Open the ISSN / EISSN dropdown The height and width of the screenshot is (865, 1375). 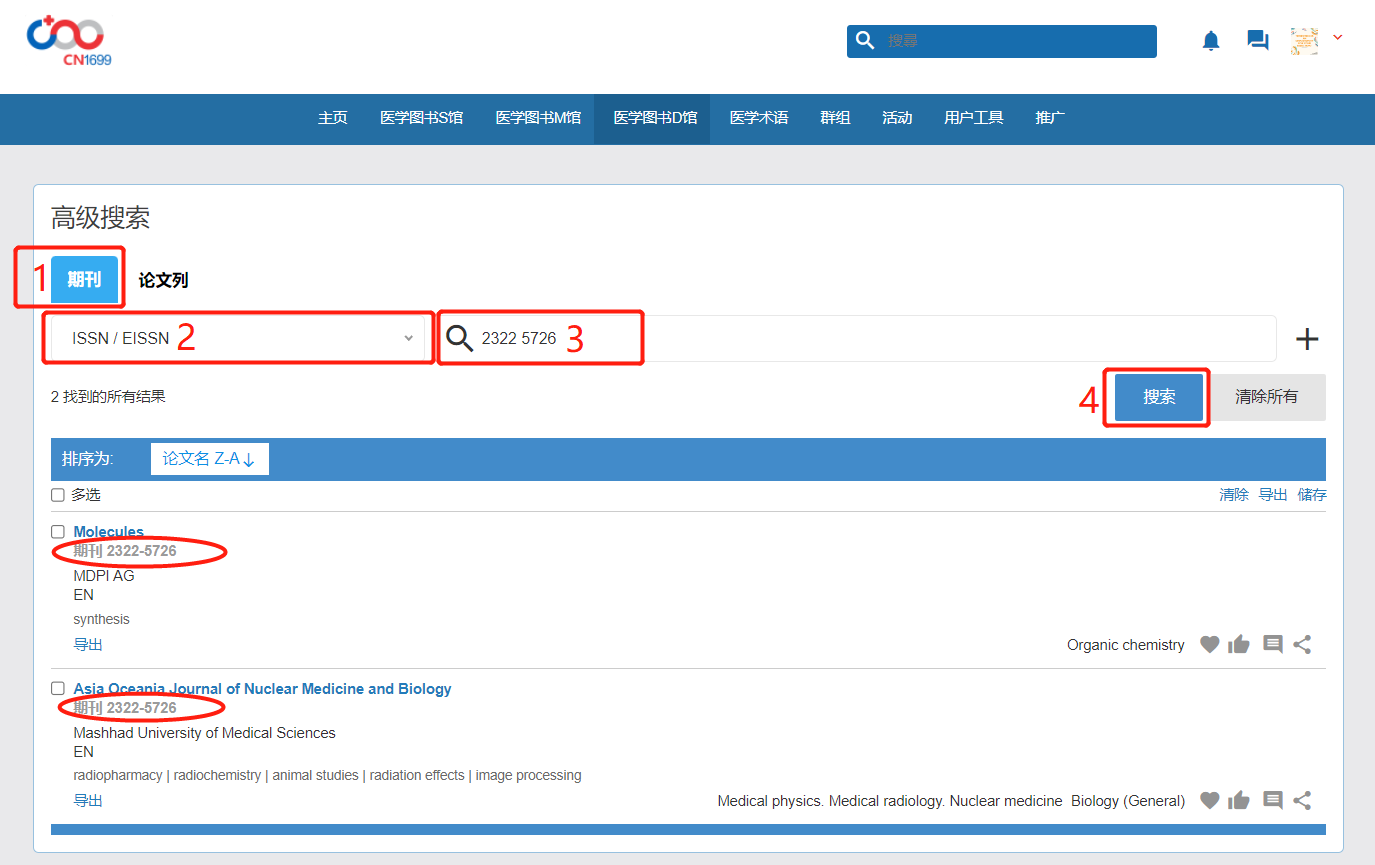[x=238, y=338]
